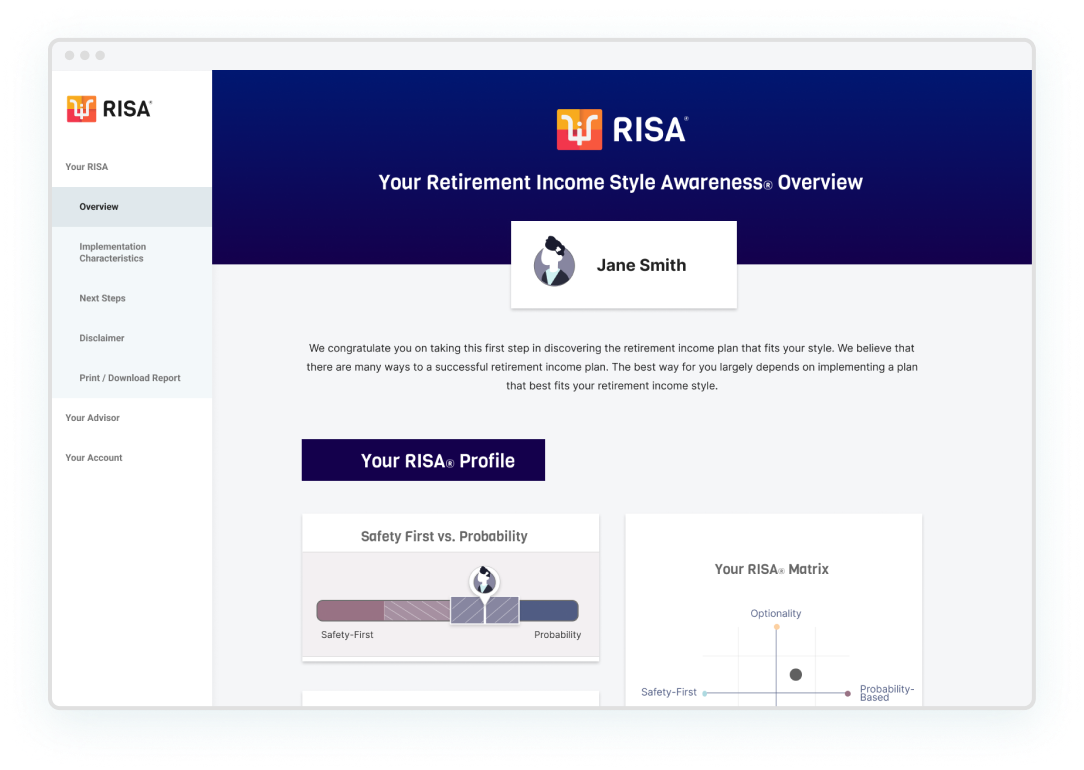The height and width of the screenshot is (770, 1084).
Task: Expand the Your Advisor section
Action: [92, 418]
